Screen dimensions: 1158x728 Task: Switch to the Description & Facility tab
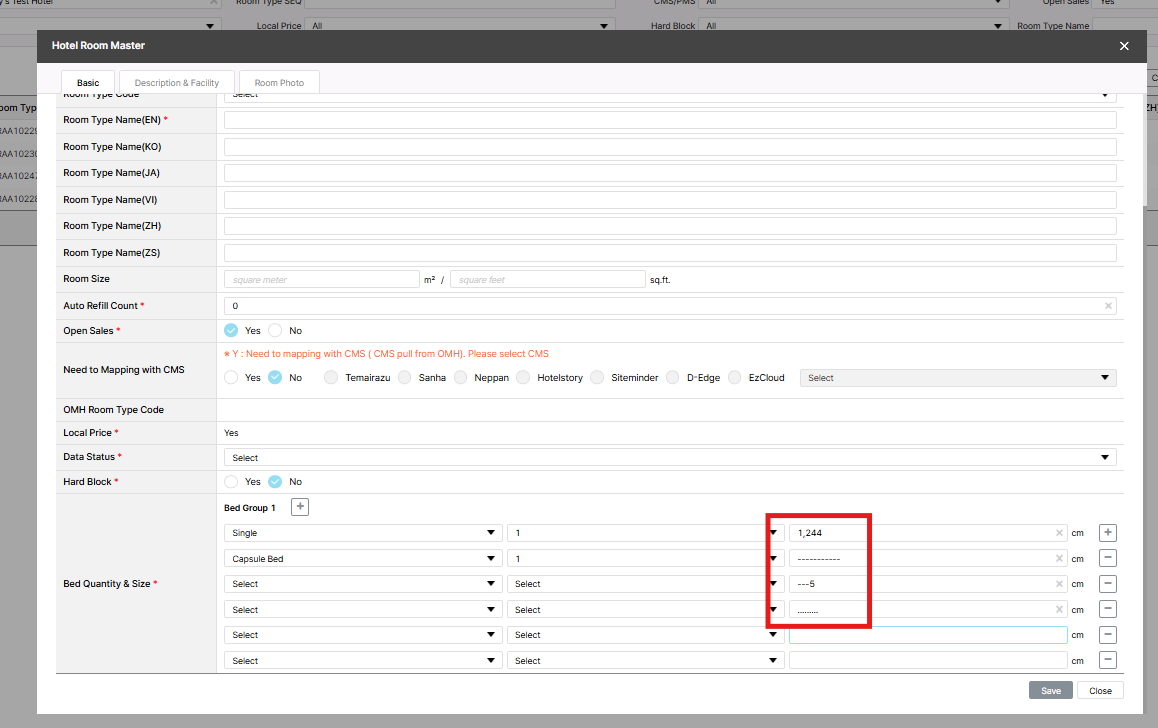tap(177, 83)
